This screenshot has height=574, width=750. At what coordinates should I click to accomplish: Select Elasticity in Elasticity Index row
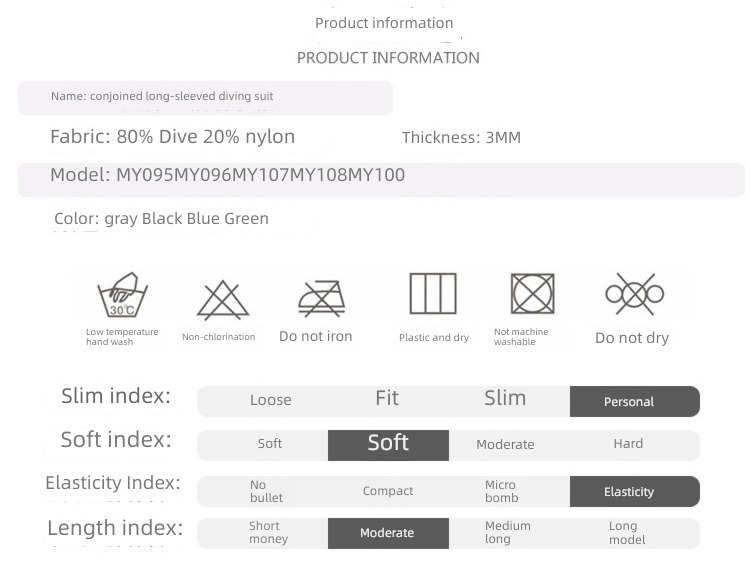635,491
